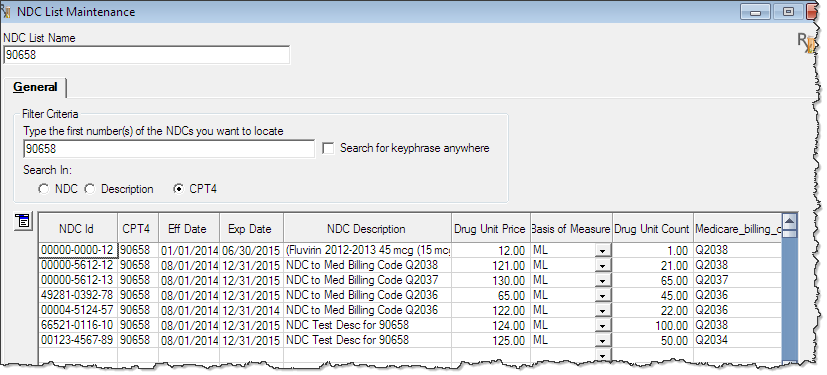Click Drug Unit Price 130.00 cell
Viewport: 827px width, 375px height.
pyautogui.click(x=491, y=281)
